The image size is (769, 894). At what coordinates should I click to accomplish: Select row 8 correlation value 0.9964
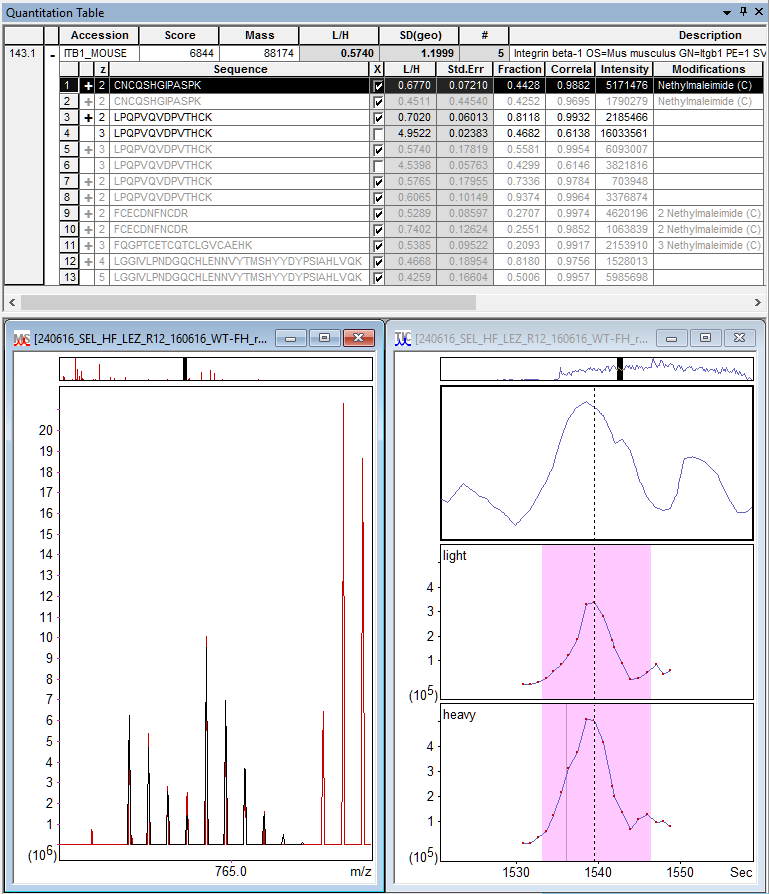pyautogui.click(x=571, y=197)
